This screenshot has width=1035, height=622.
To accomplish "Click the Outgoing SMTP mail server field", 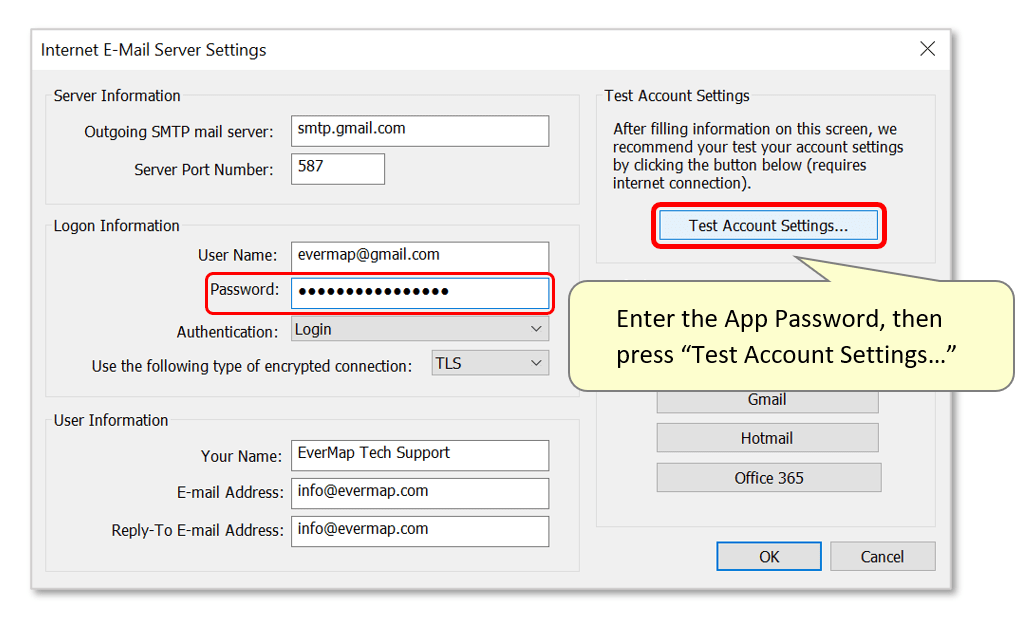I will pyautogui.click(x=419, y=131).
